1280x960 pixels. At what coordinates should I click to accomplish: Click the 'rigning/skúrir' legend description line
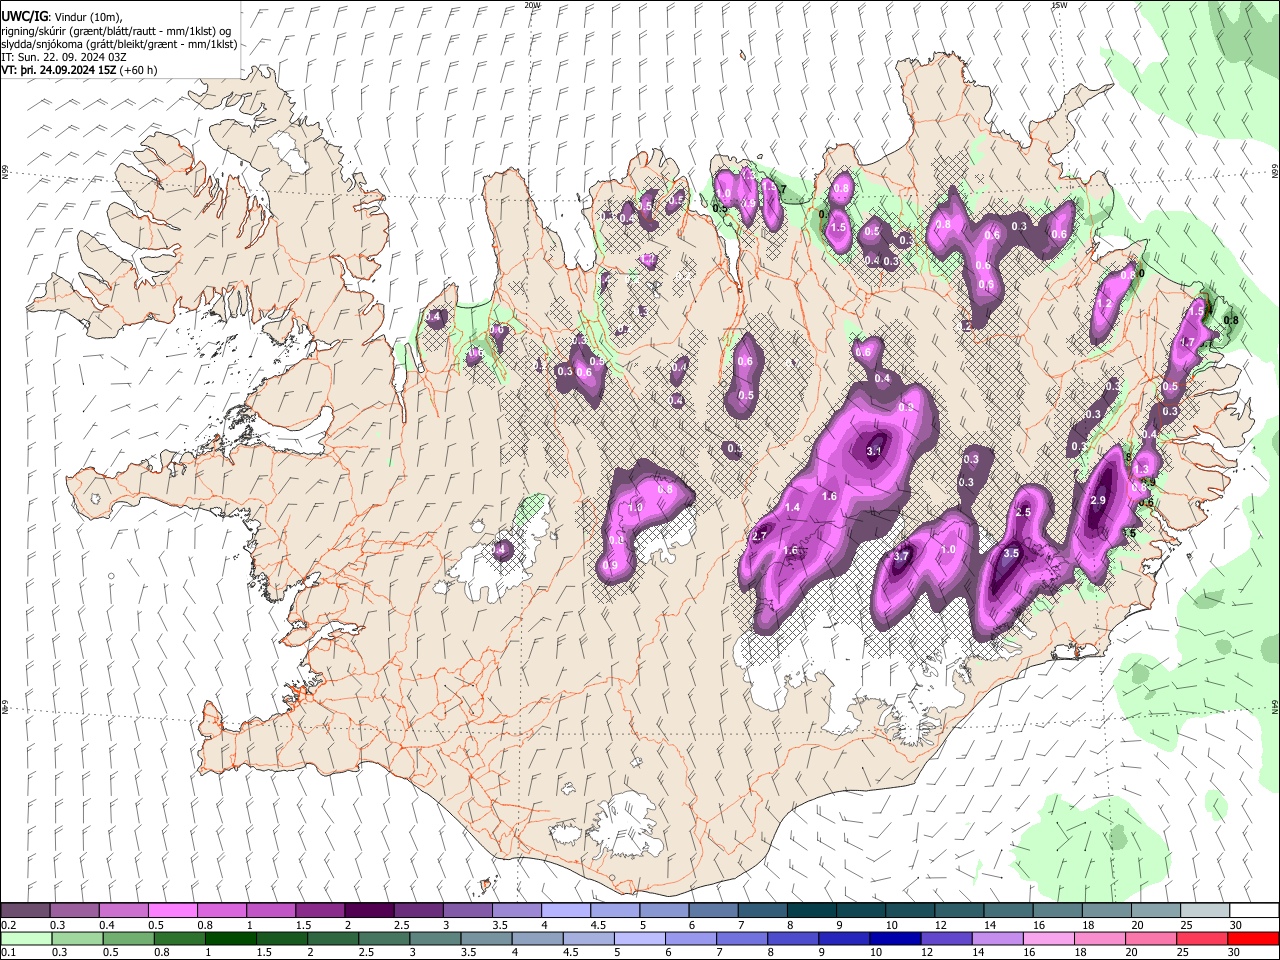click(117, 31)
